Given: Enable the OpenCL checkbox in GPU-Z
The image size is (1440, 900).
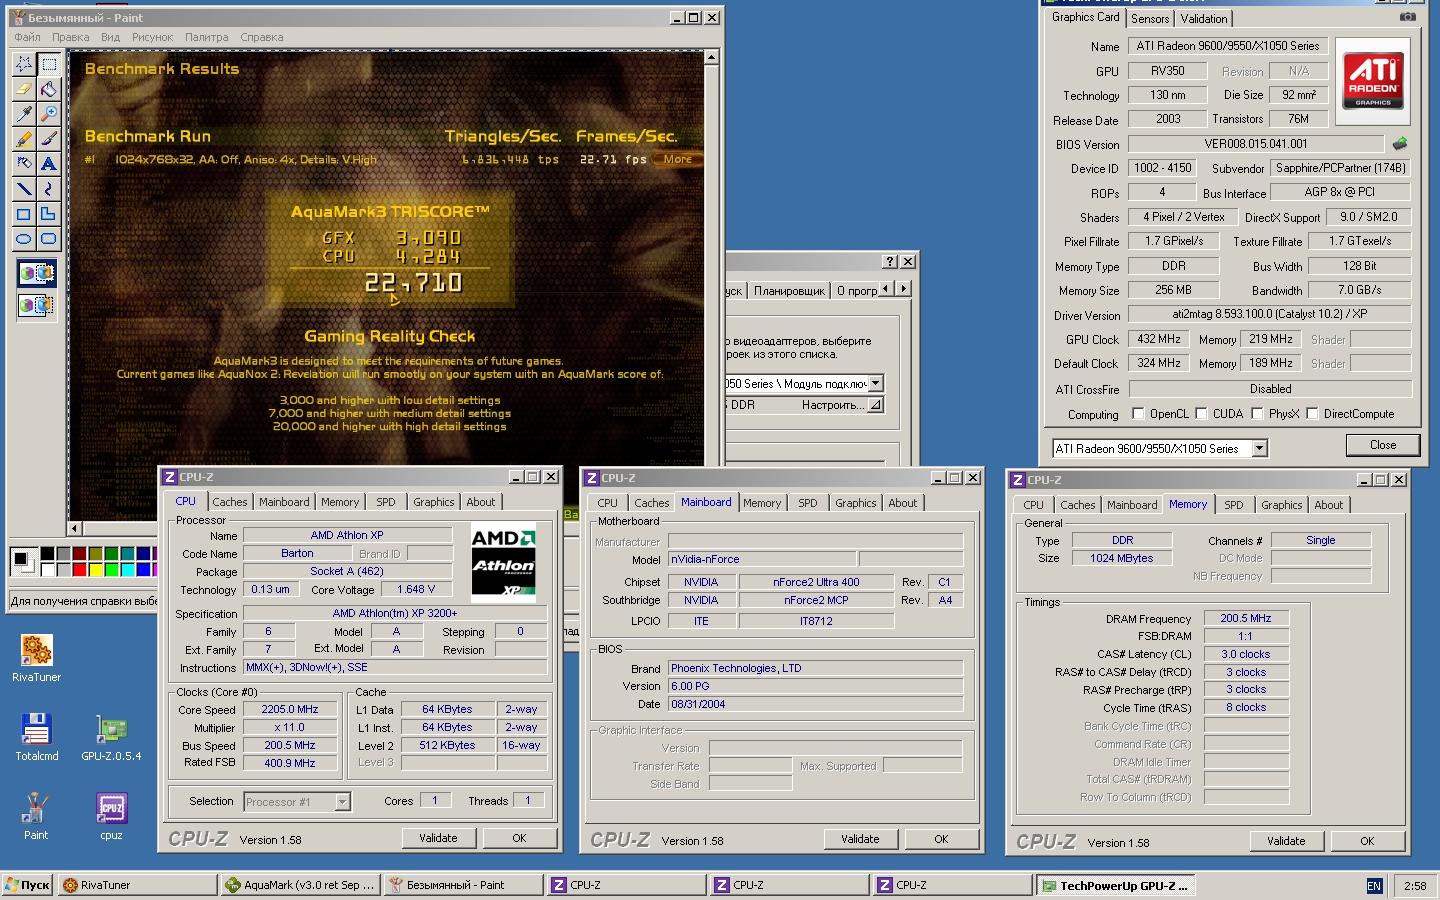Looking at the screenshot, I should pos(1138,414).
